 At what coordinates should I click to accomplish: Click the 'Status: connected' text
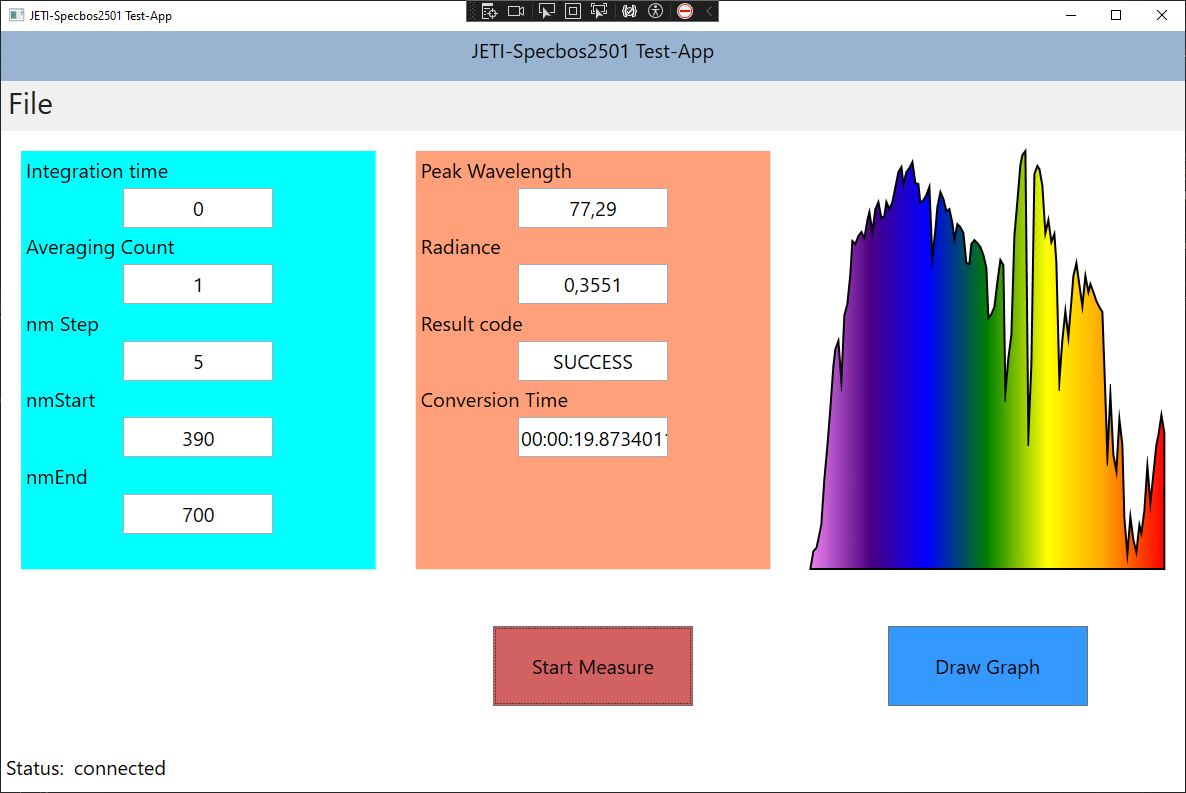click(86, 768)
